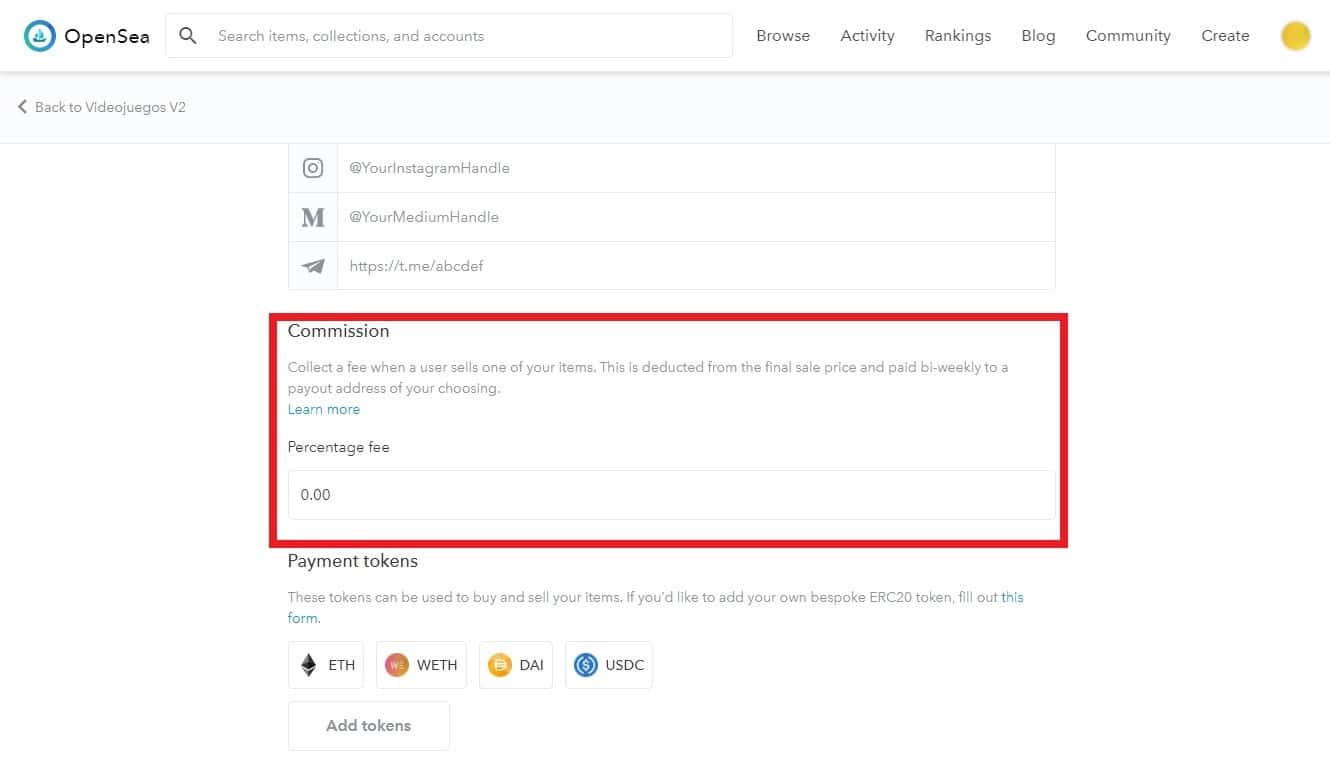This screenshot has width=1330, height=762.
Task: Select the WETH token
Action: [x=421, y=665]
